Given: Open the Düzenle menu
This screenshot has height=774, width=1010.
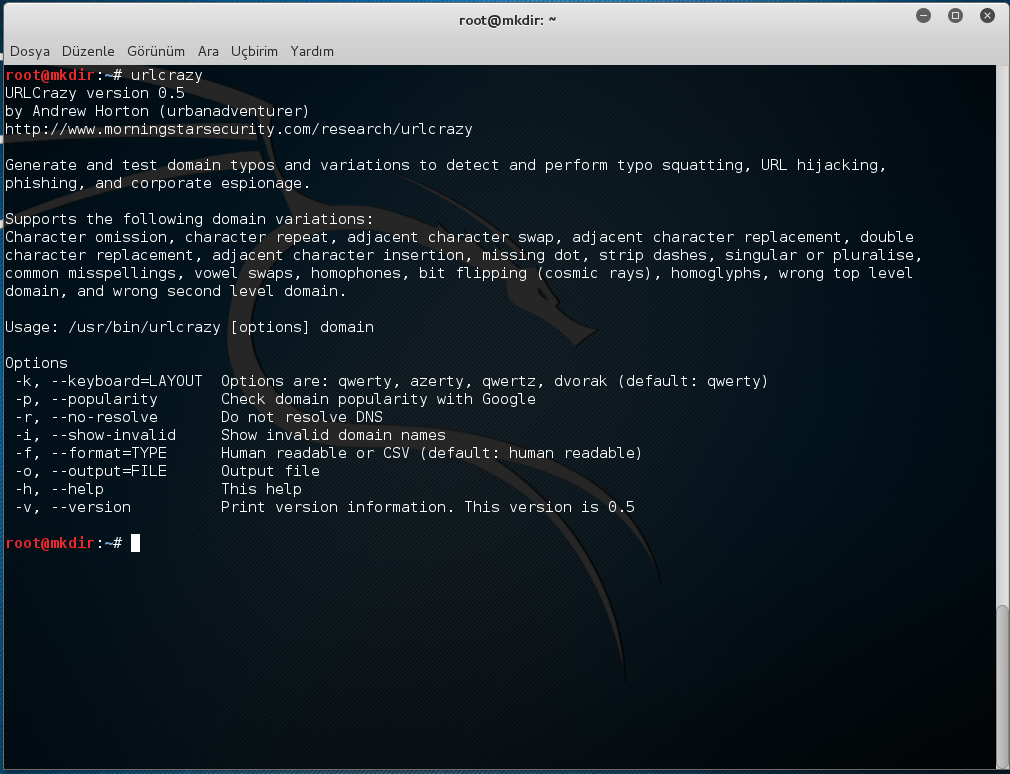Looking at the screenshot, I should coord(88,51).
